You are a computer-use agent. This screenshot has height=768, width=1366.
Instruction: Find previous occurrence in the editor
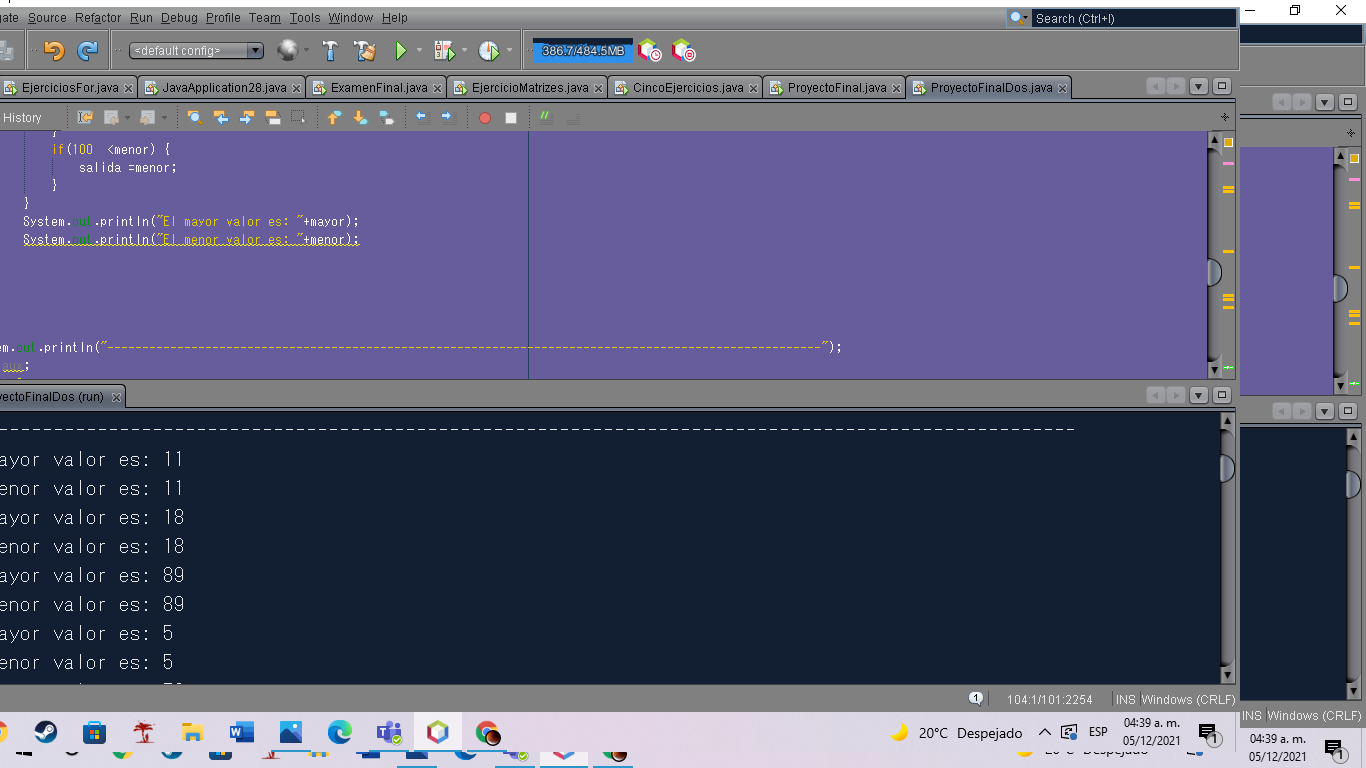pyautogui.click(x=221, y=117)
